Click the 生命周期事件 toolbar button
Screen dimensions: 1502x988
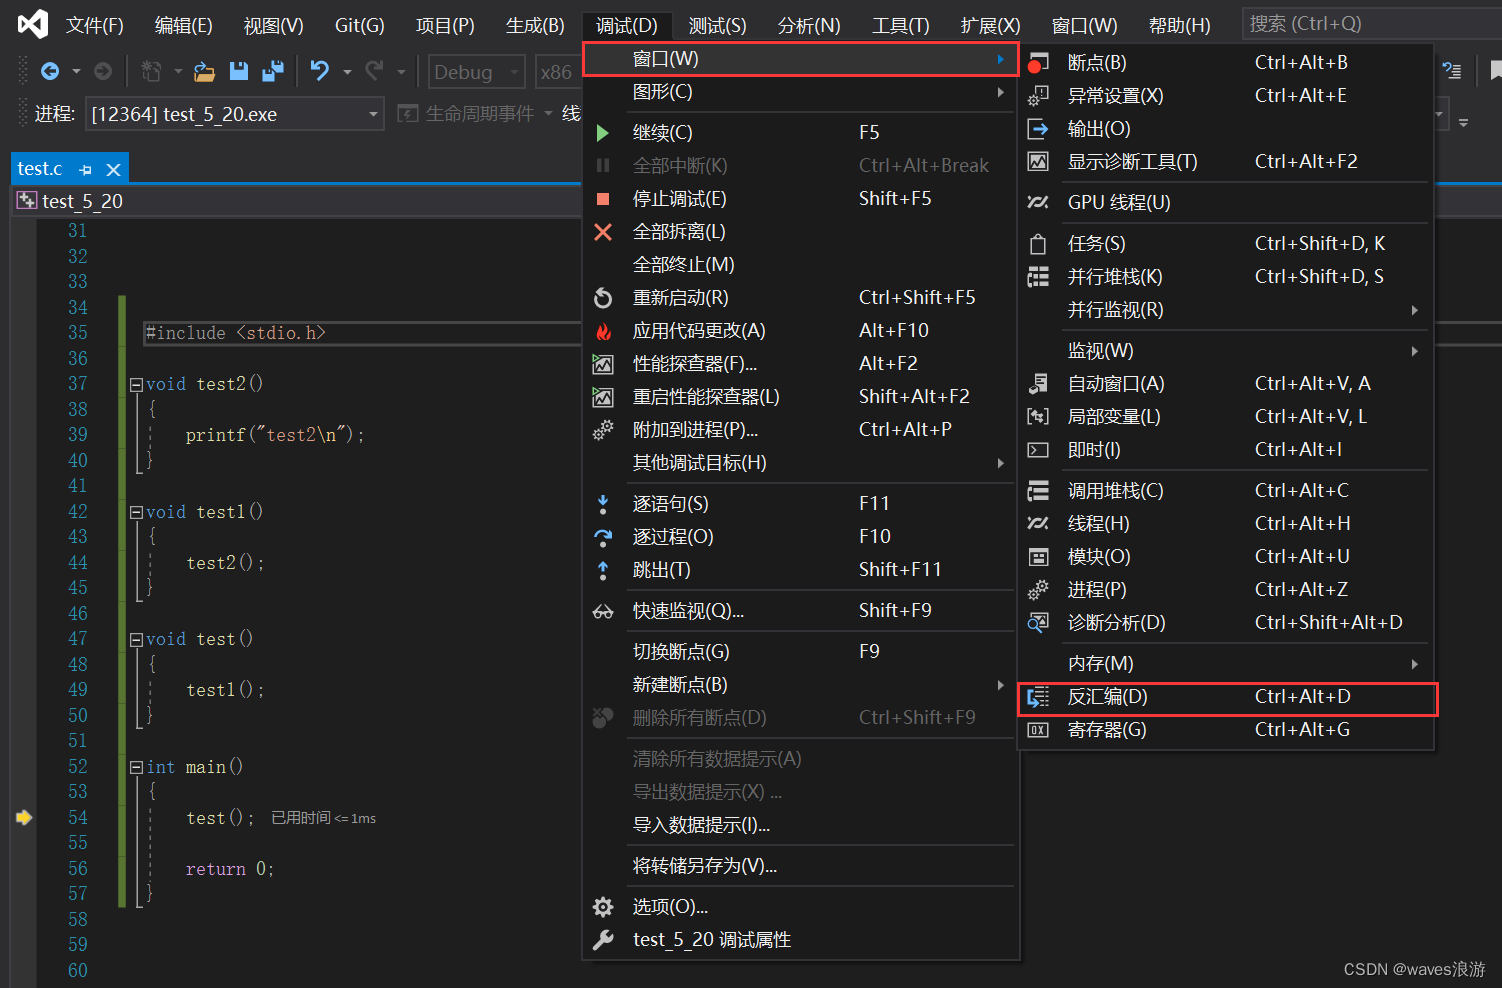pyautogui.click(x=468, y=114)
